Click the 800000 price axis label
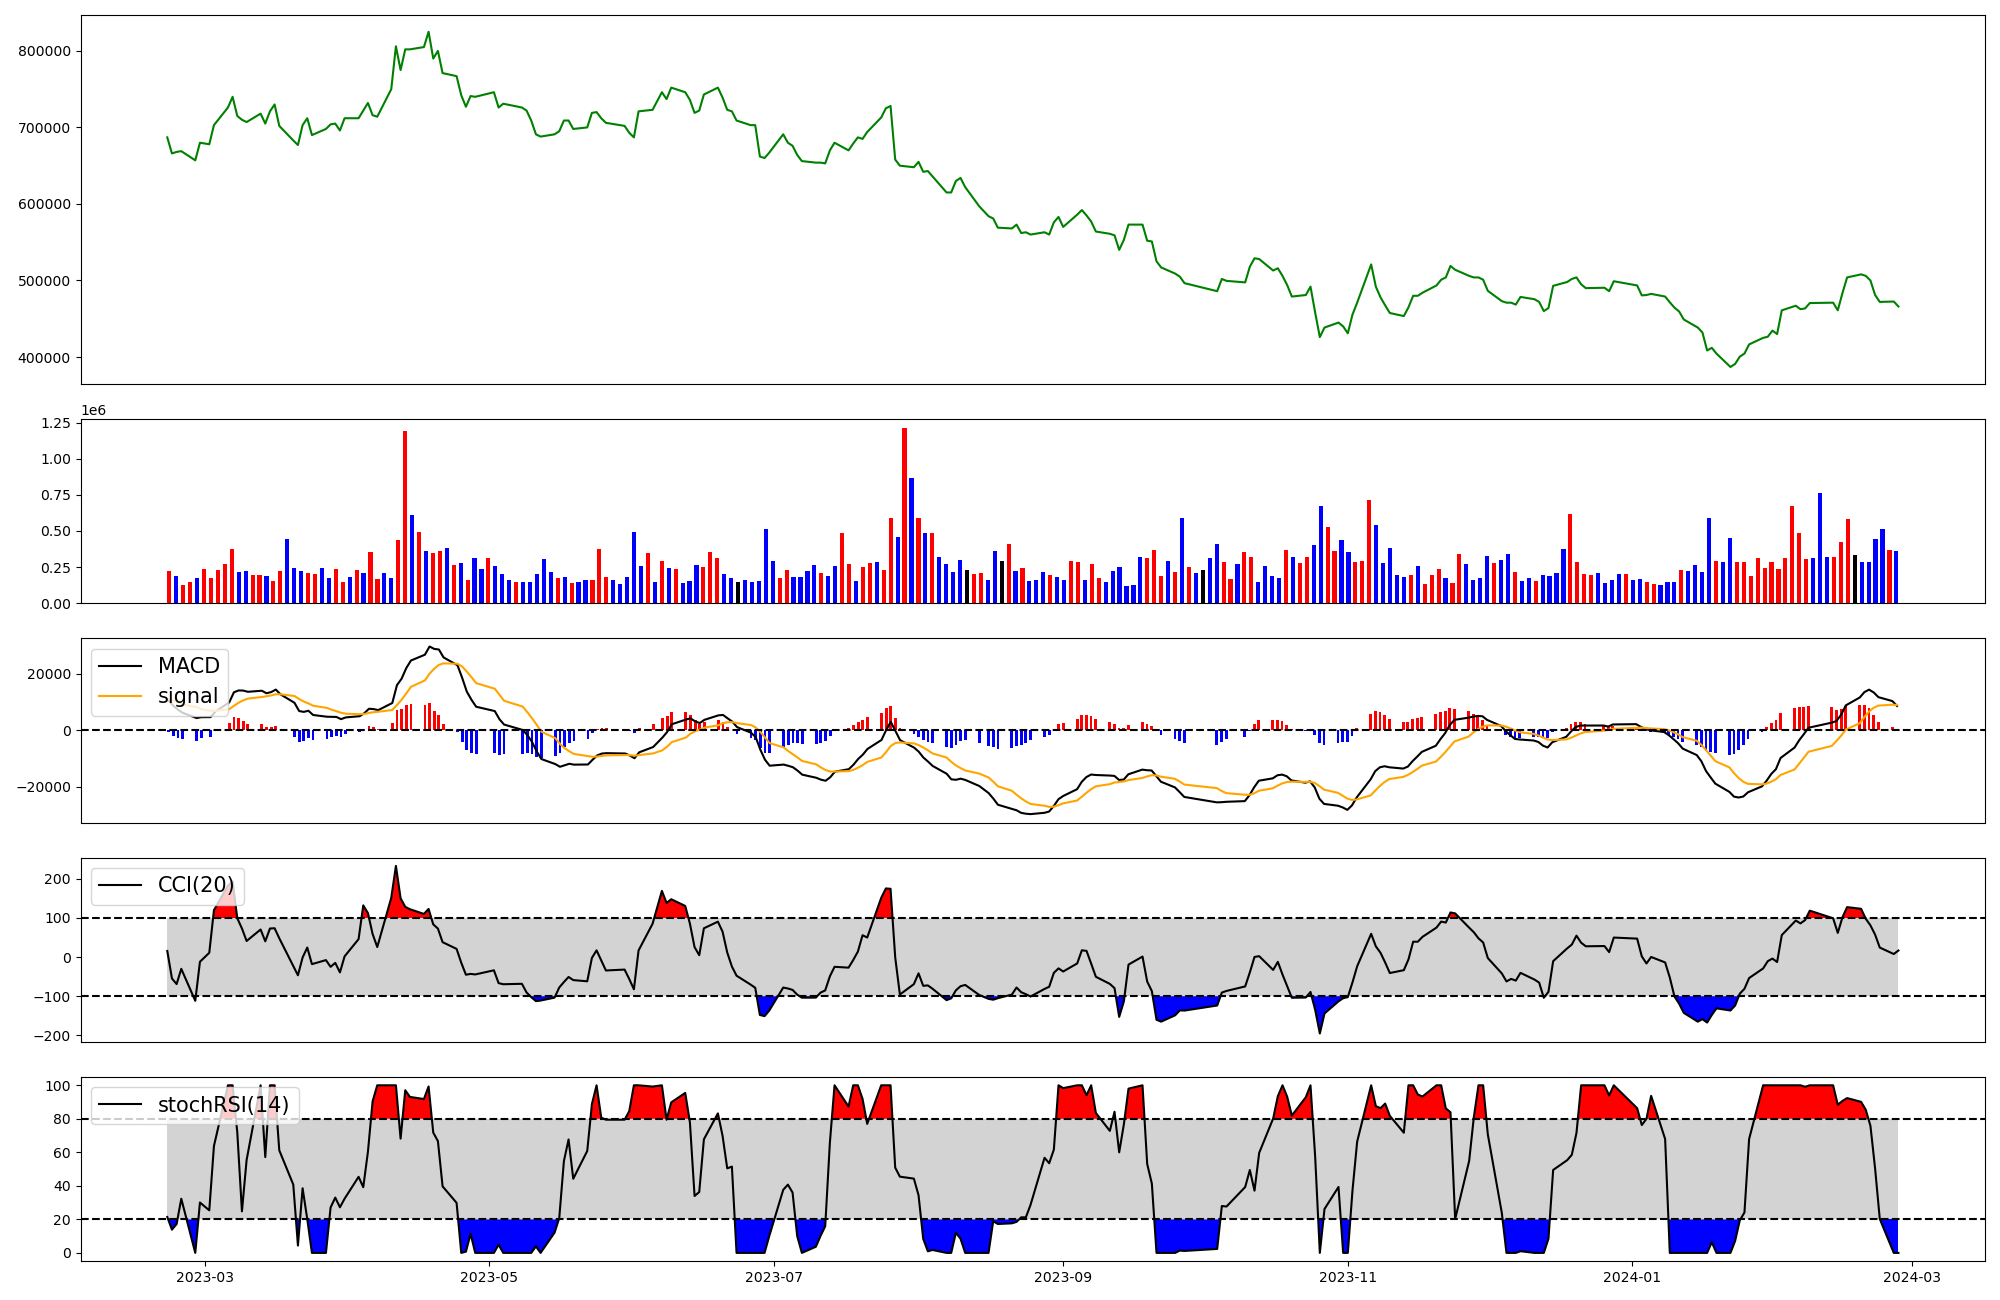Viewport: 2000px width, 1300px height. pyautogui.click(x=44, y=51)
